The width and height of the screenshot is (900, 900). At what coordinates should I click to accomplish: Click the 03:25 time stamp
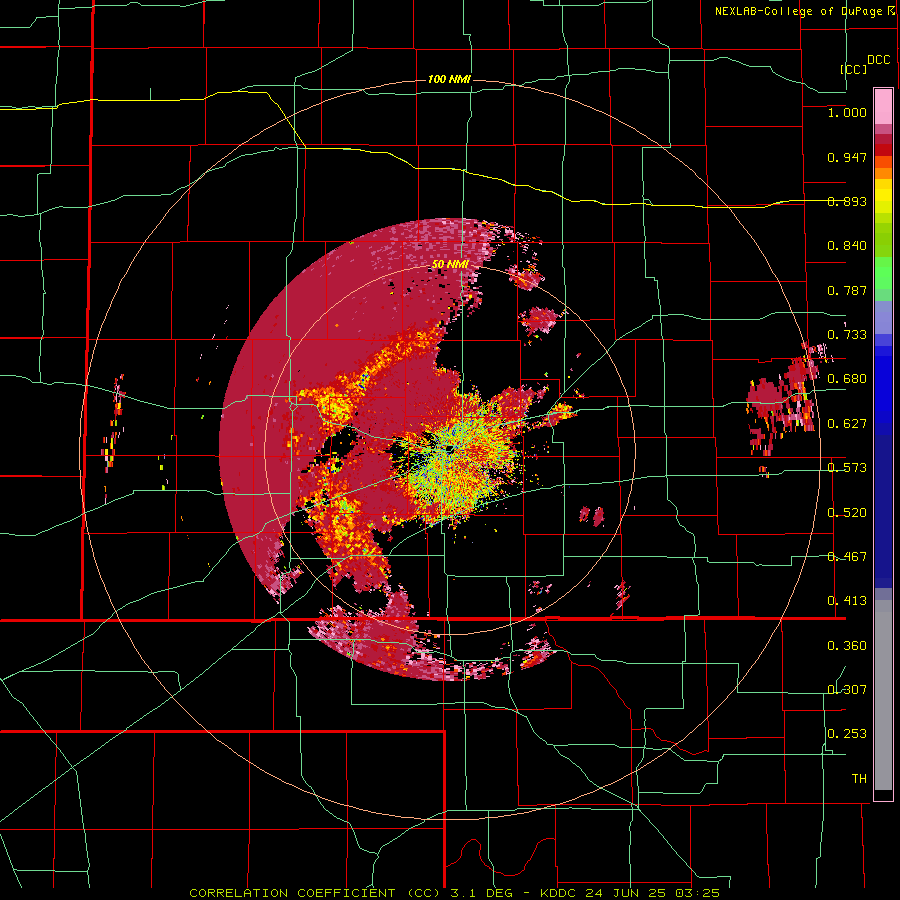point(700,893)
